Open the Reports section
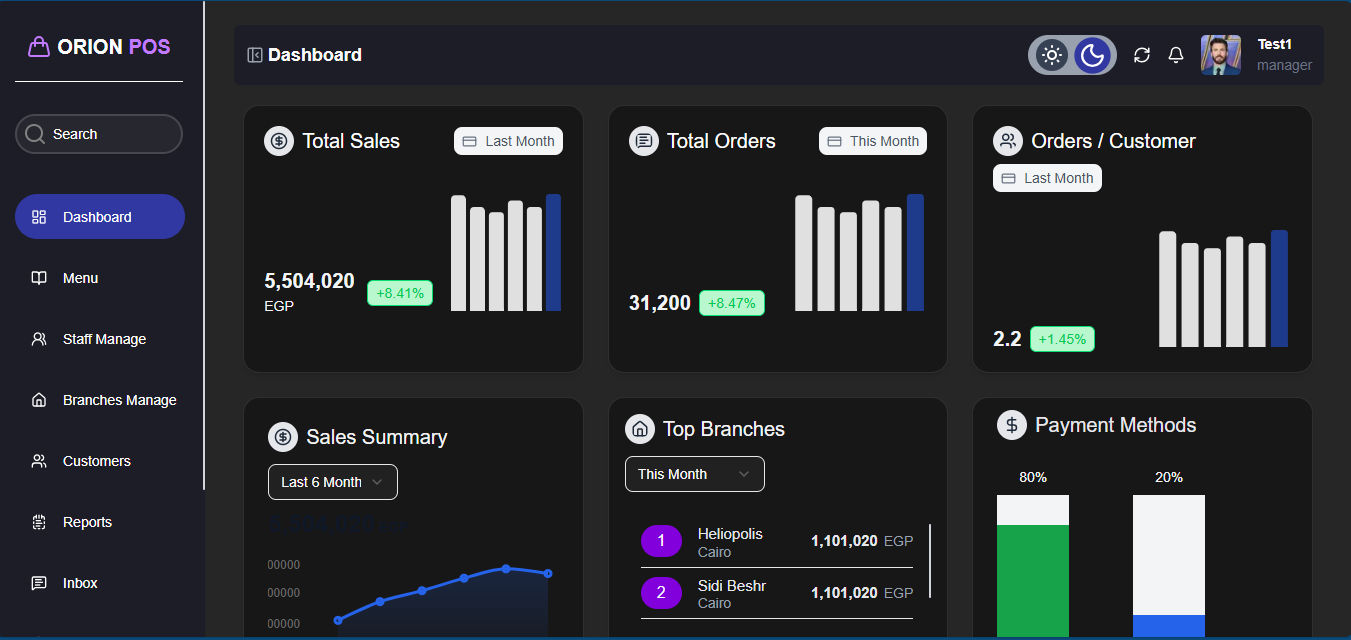Image resolution: width=1351 pixels, height=640 pixels. pyautogui.click(x=87, y=522)
